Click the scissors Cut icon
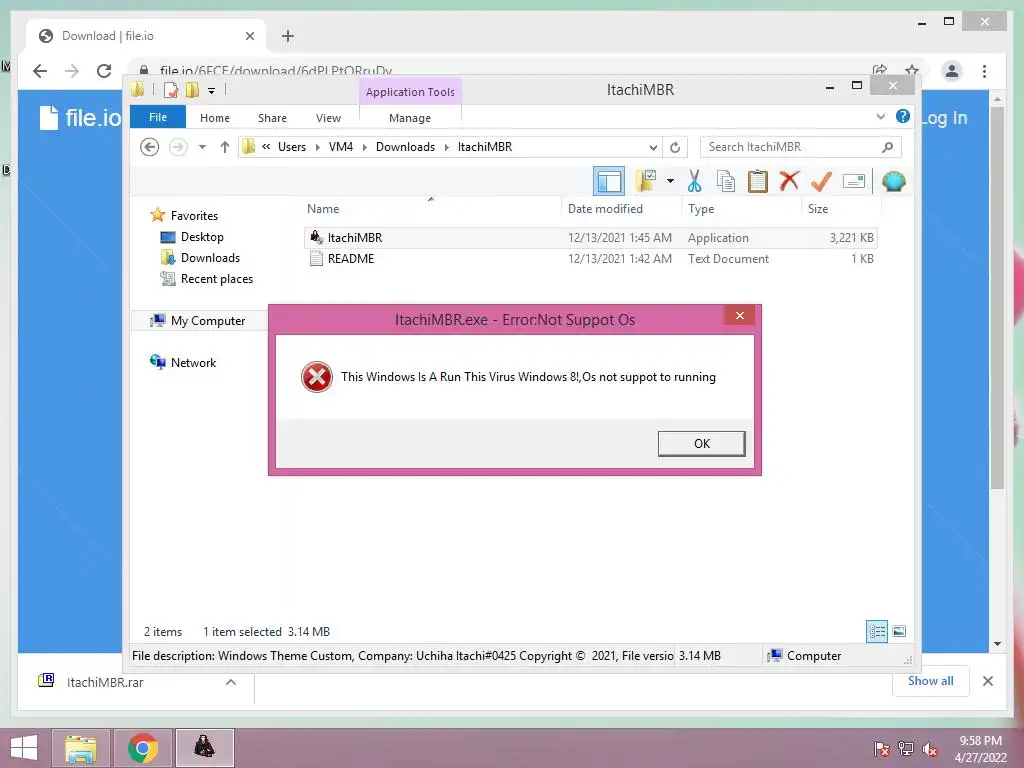 pyautogui.click(x=694, y=181)
